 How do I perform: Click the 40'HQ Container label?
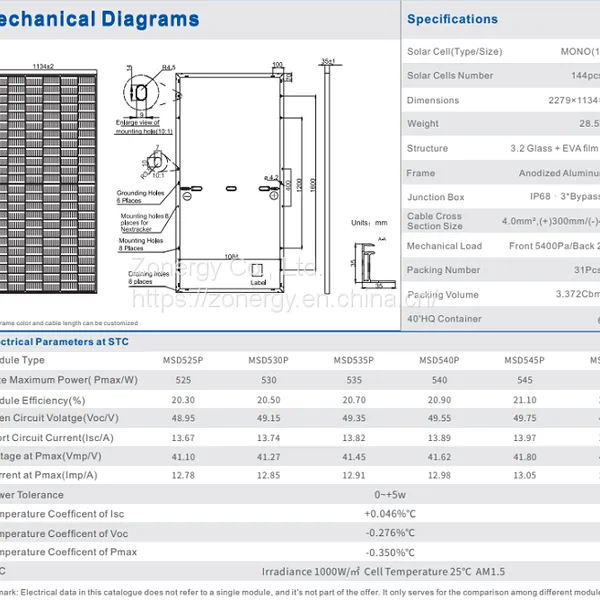[x=444, y=319]
